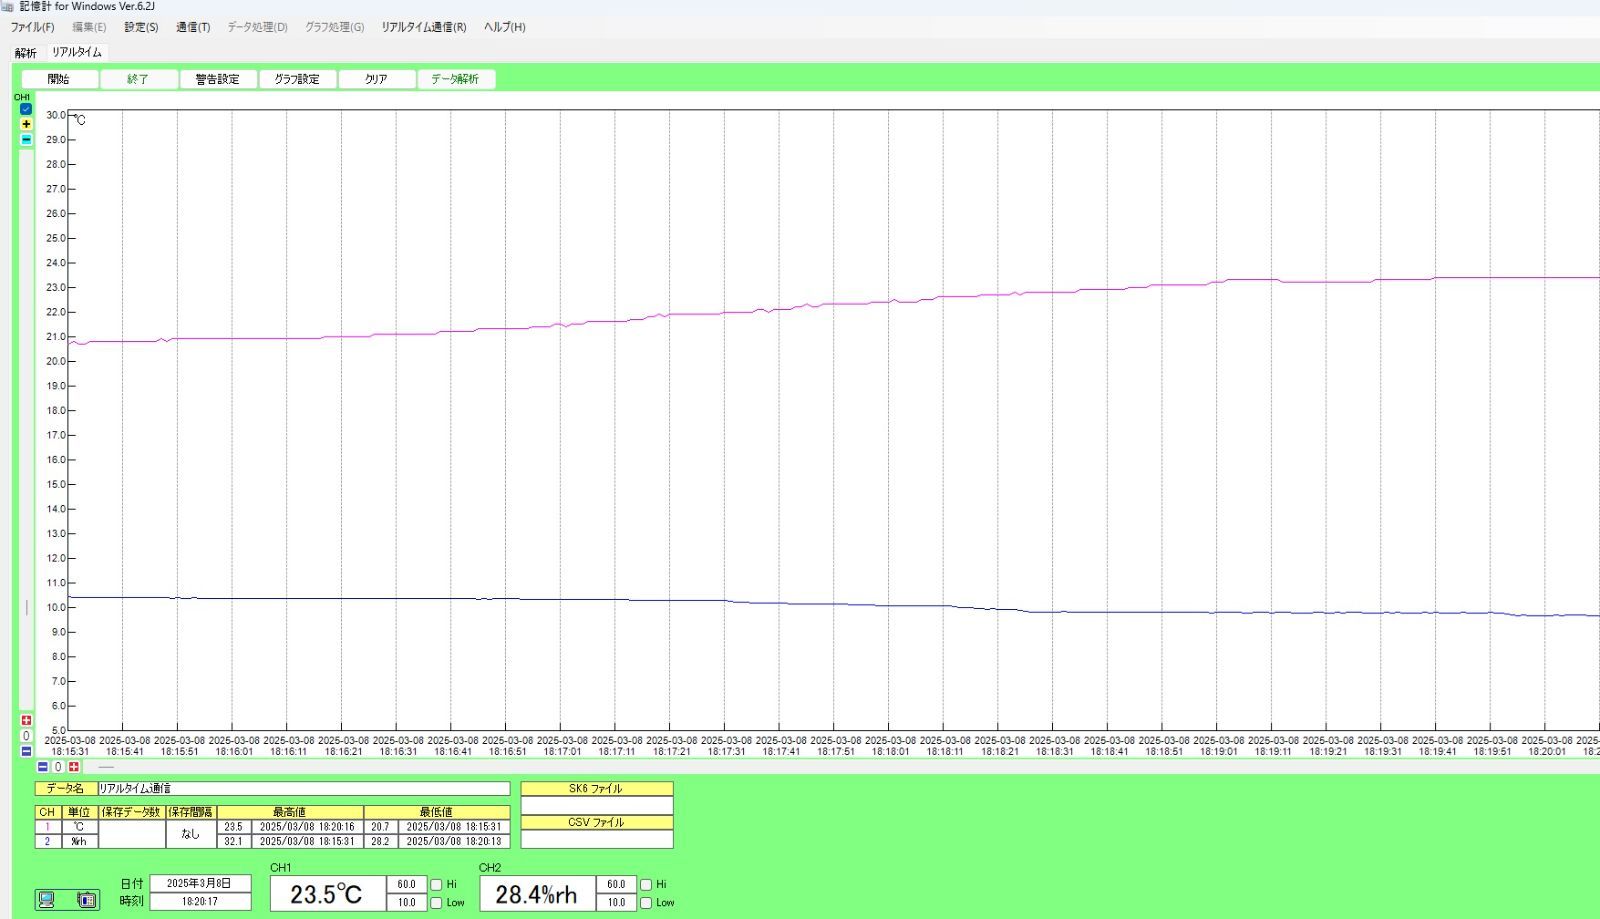Viewport: 1600px width, 919px height.
Task: Click the CH2 reading 28.4%rh
Action: 537,894
